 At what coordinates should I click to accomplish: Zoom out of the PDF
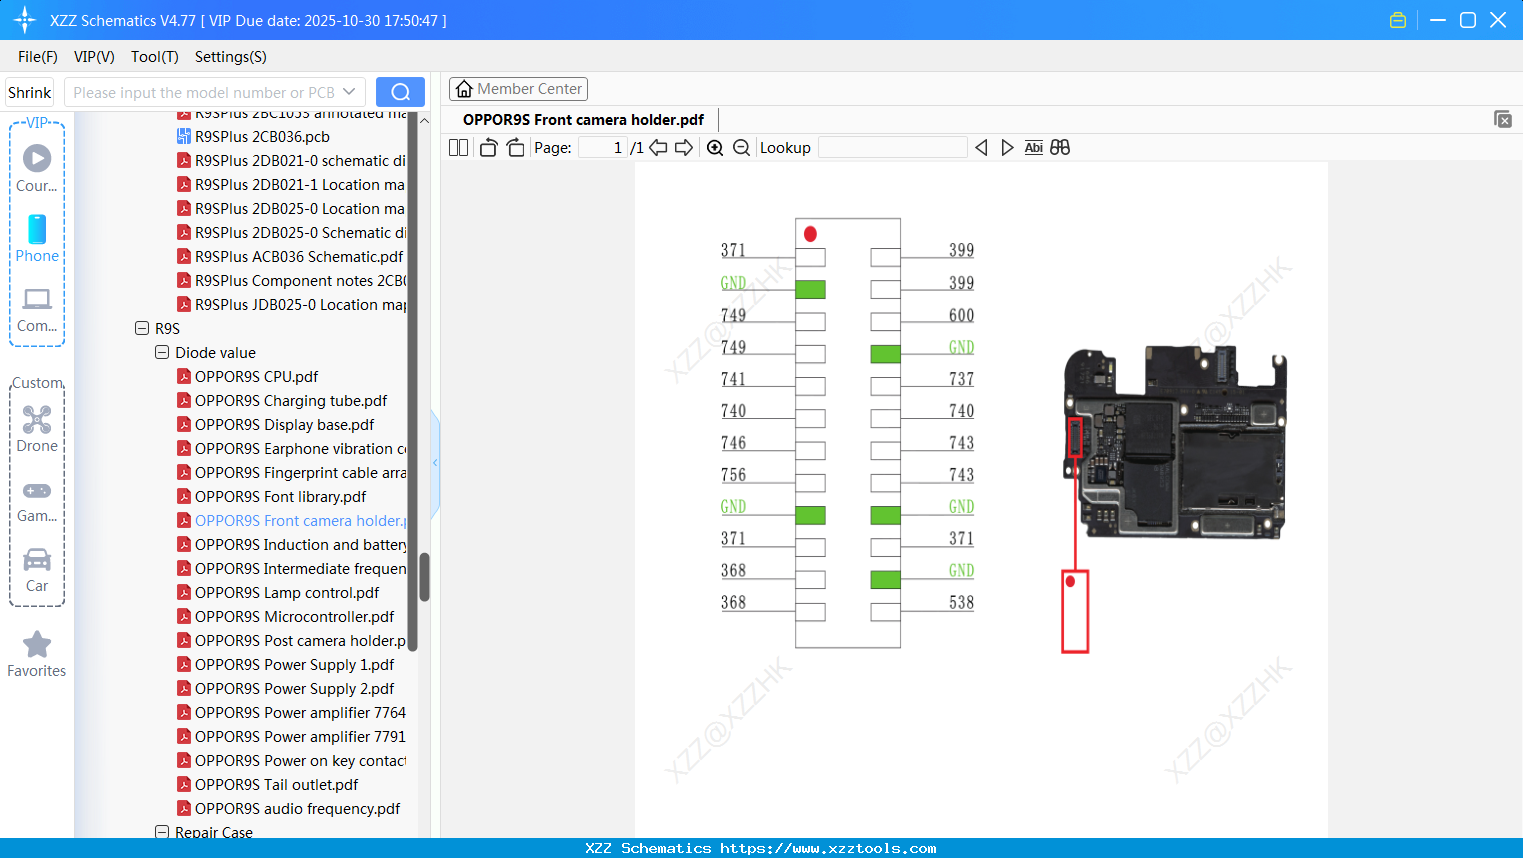click(x=741, y=148)
